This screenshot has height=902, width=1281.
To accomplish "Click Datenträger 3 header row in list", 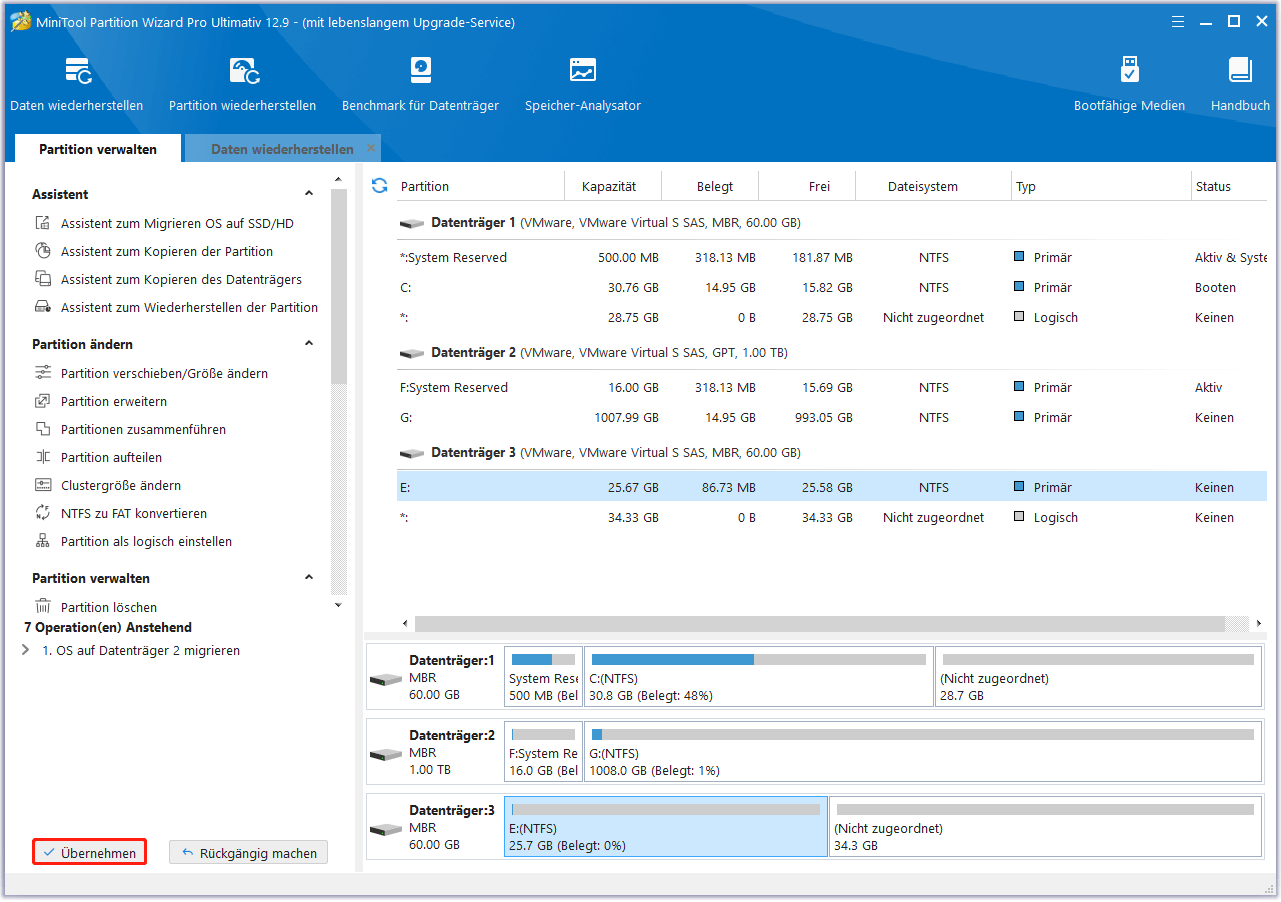I will (832, 453).
